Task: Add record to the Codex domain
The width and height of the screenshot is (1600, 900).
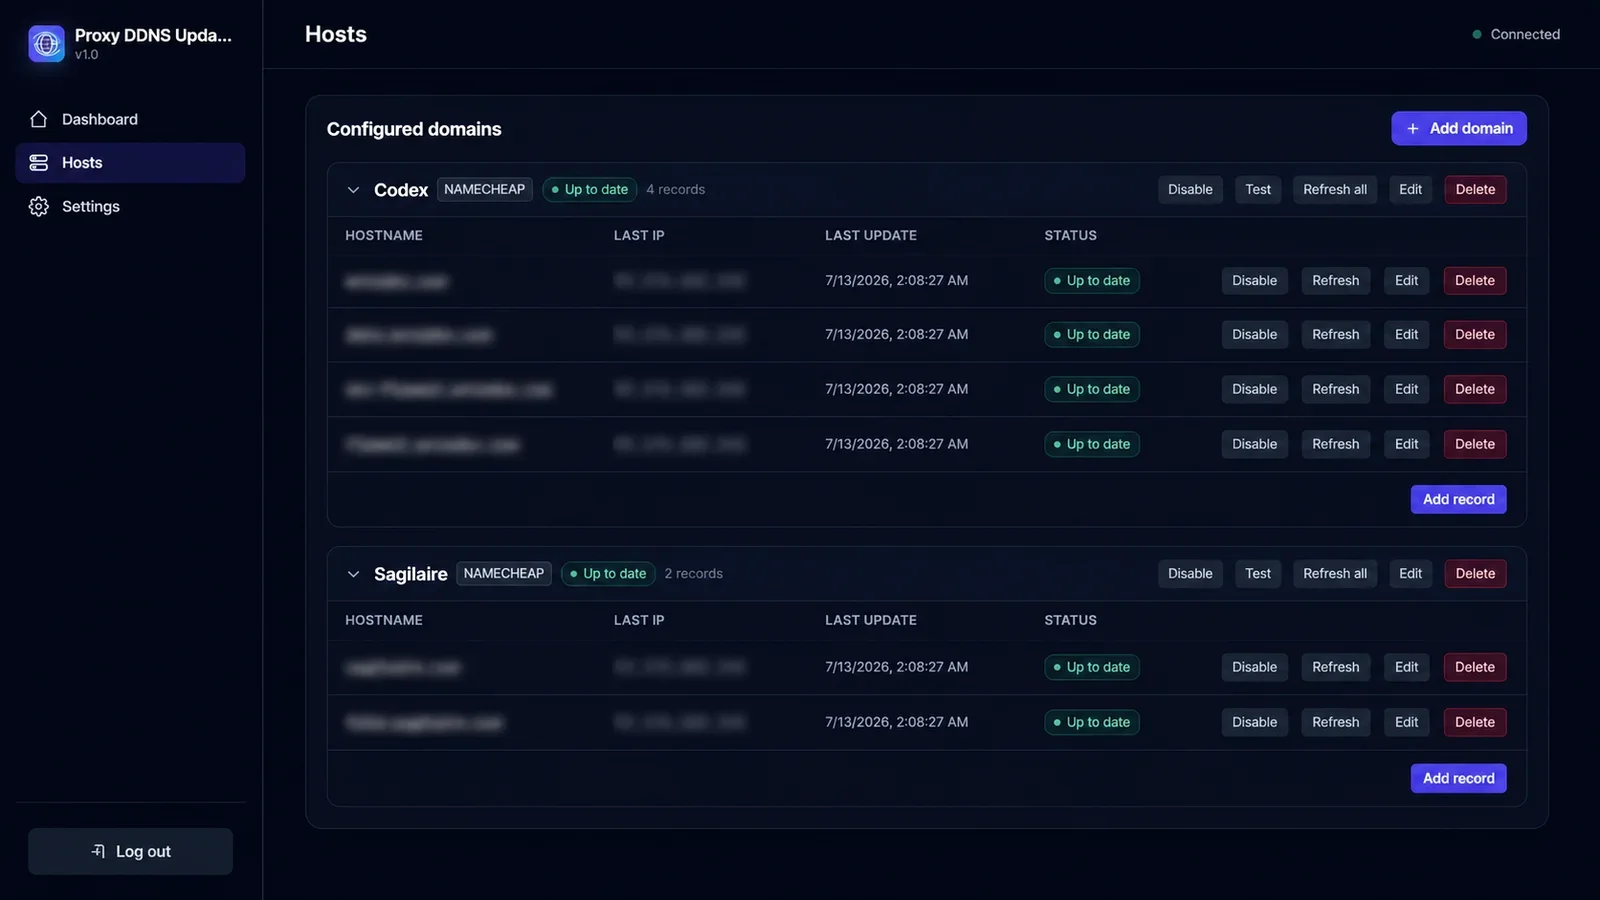Action: [x=1458, y=499]
